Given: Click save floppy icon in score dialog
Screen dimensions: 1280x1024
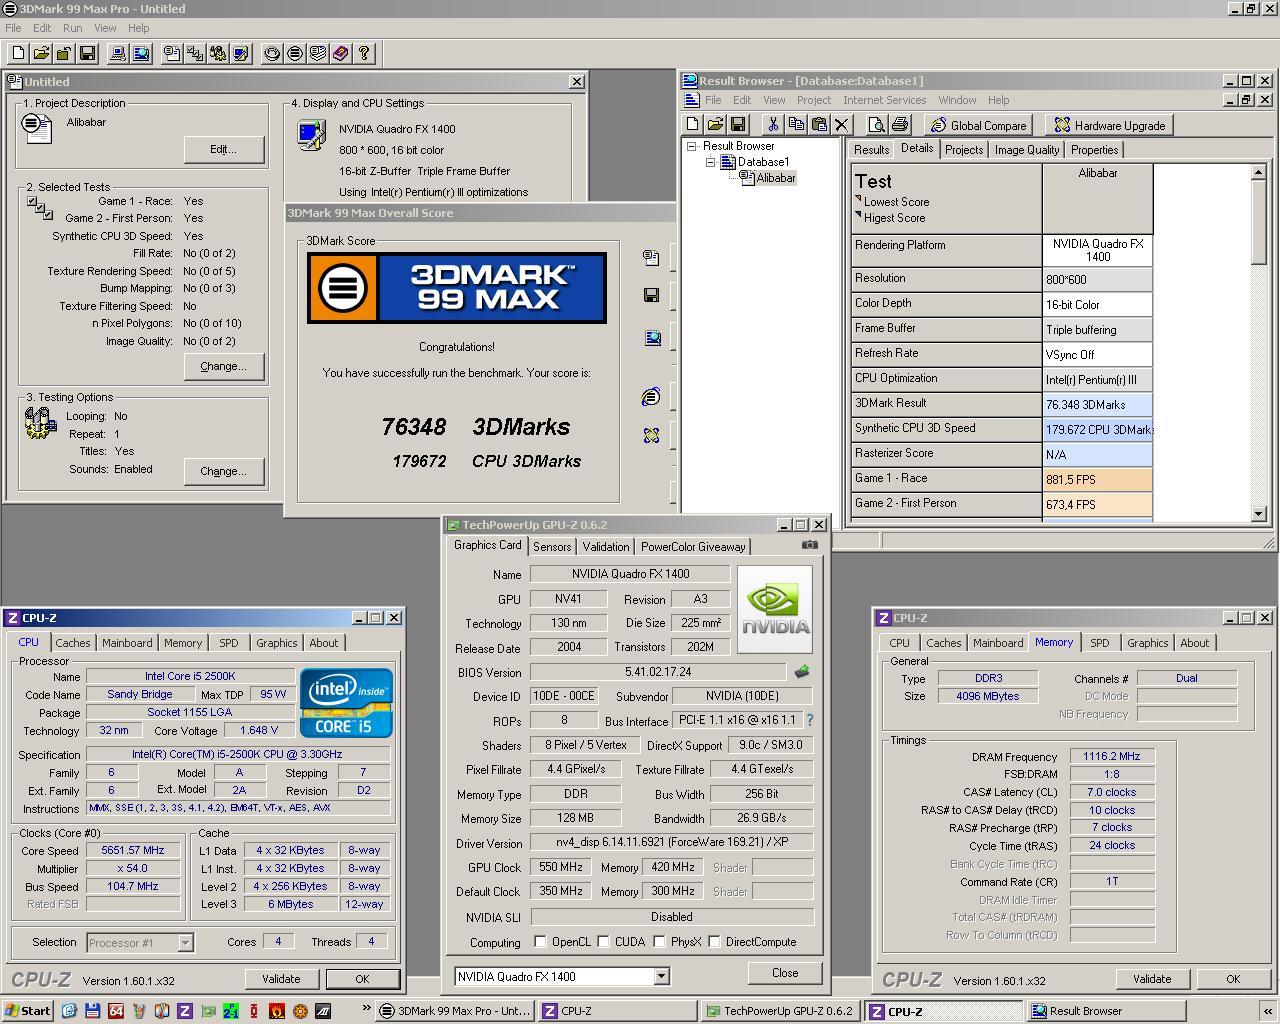Looking at the screenshot, I should point(651,295).
